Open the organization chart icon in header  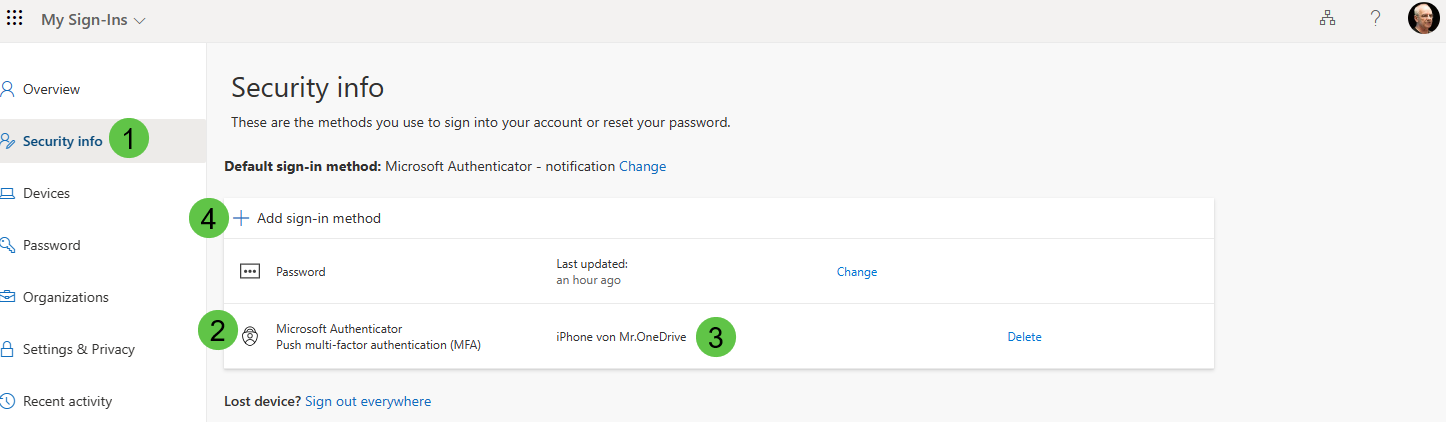click(x=1328, y=19)
